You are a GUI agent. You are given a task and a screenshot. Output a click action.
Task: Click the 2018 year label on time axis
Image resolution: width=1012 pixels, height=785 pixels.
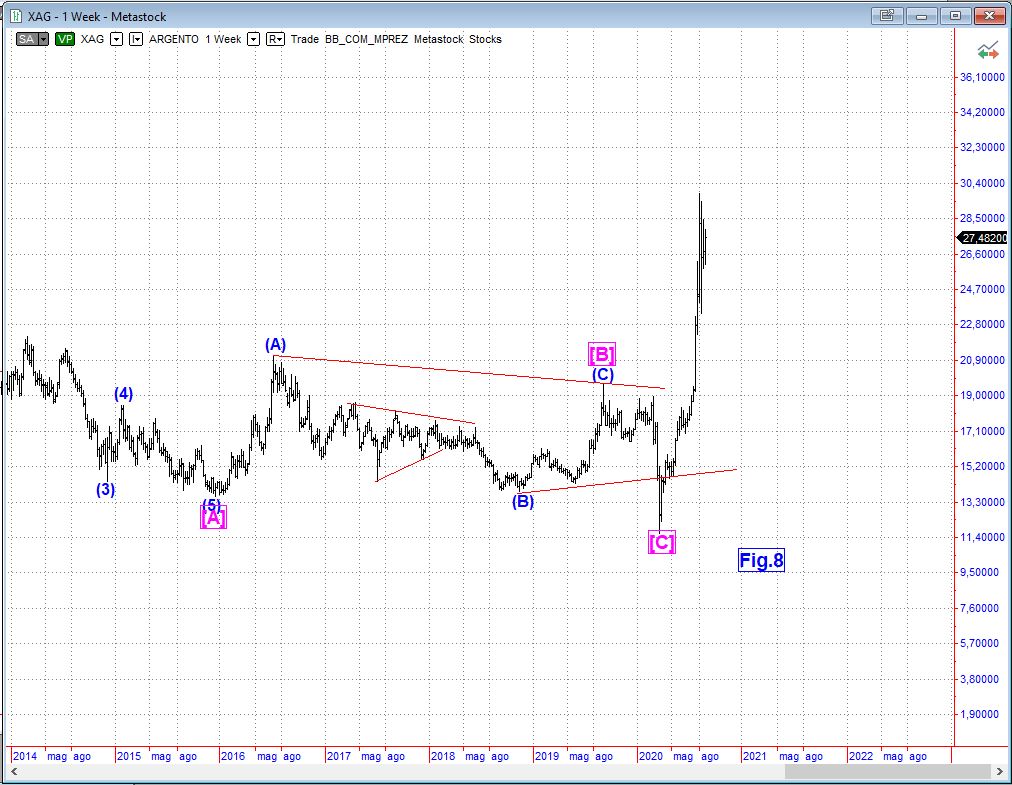(443, 756)
